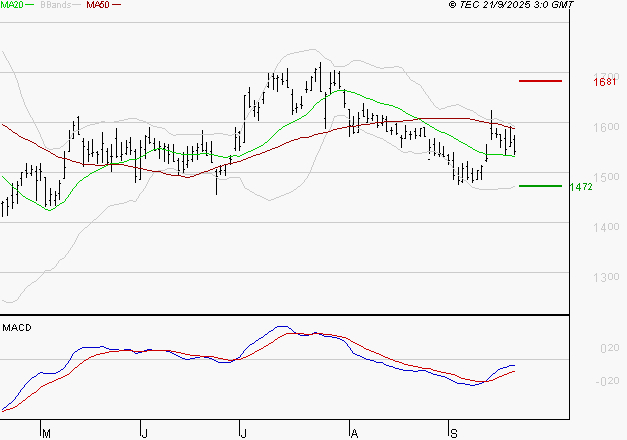Click the MACD negative -0.20 axis label
Image resolution: width=627 pixels, height=440 pixels.
[x=606, y=380]
